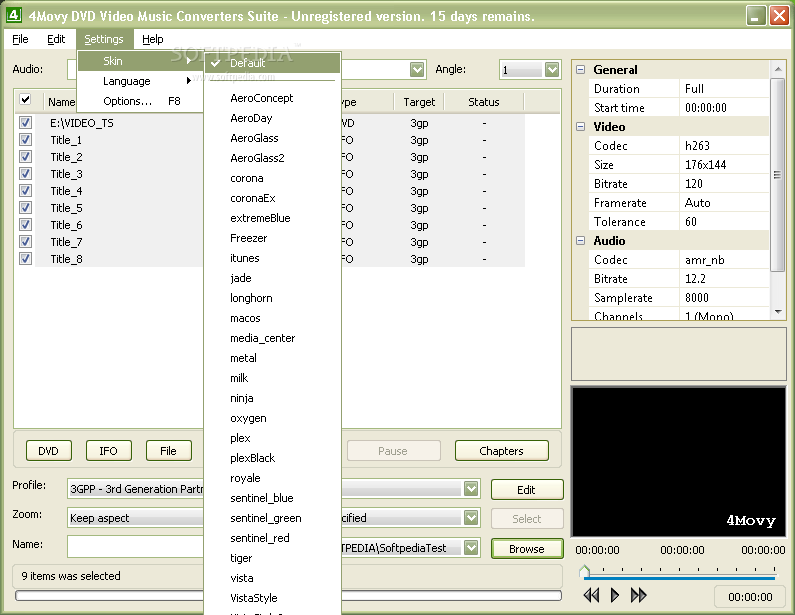The width and height of the screenshot is (795, 615).
Task: Click the playback seek slider thumb
Action: (584, 571)
